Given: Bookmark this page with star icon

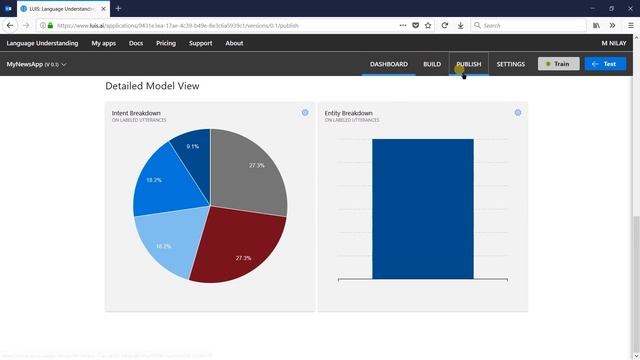Looking at the screenshot, I should 428,25.
